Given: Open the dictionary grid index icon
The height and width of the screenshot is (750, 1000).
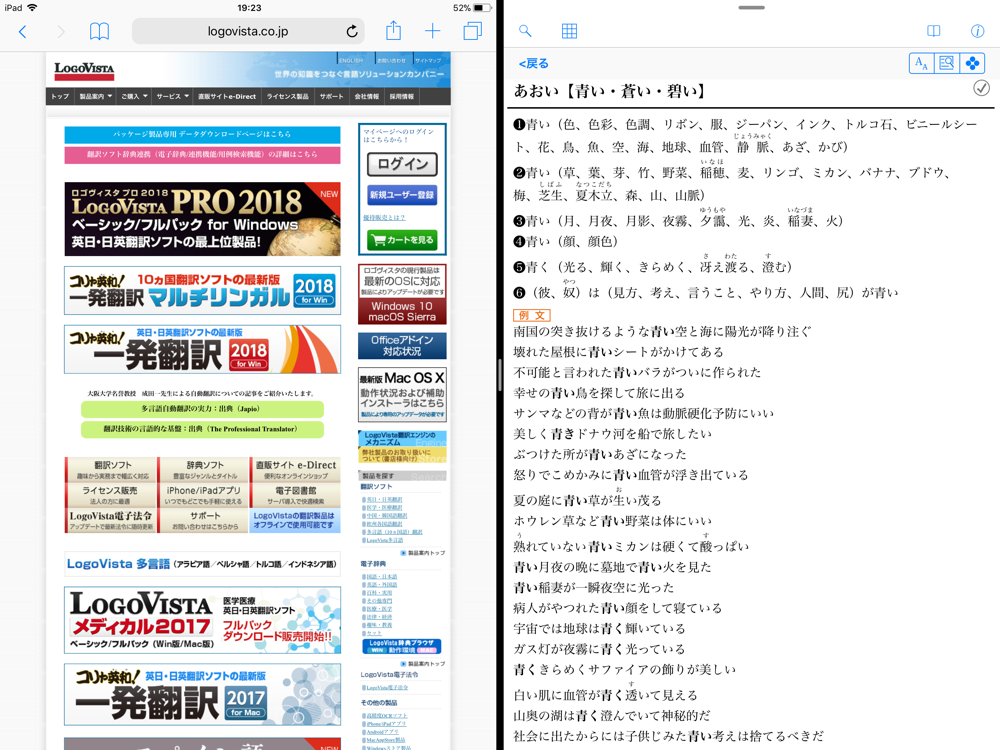Looking at the screenshot, I should (x=569, y=31).
